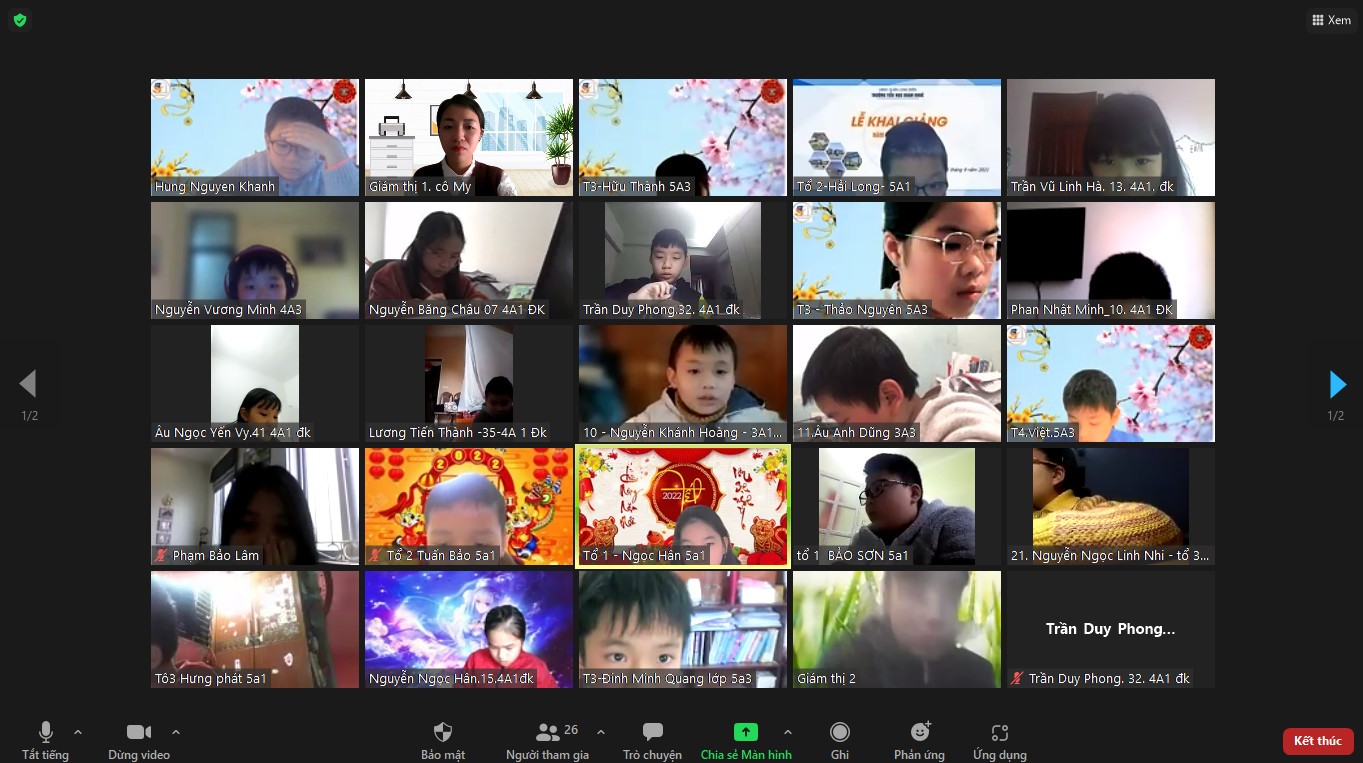Open the Ứng dụng apps icon
The width and height of the screenshot is (1363, 763).
[999, 733]
